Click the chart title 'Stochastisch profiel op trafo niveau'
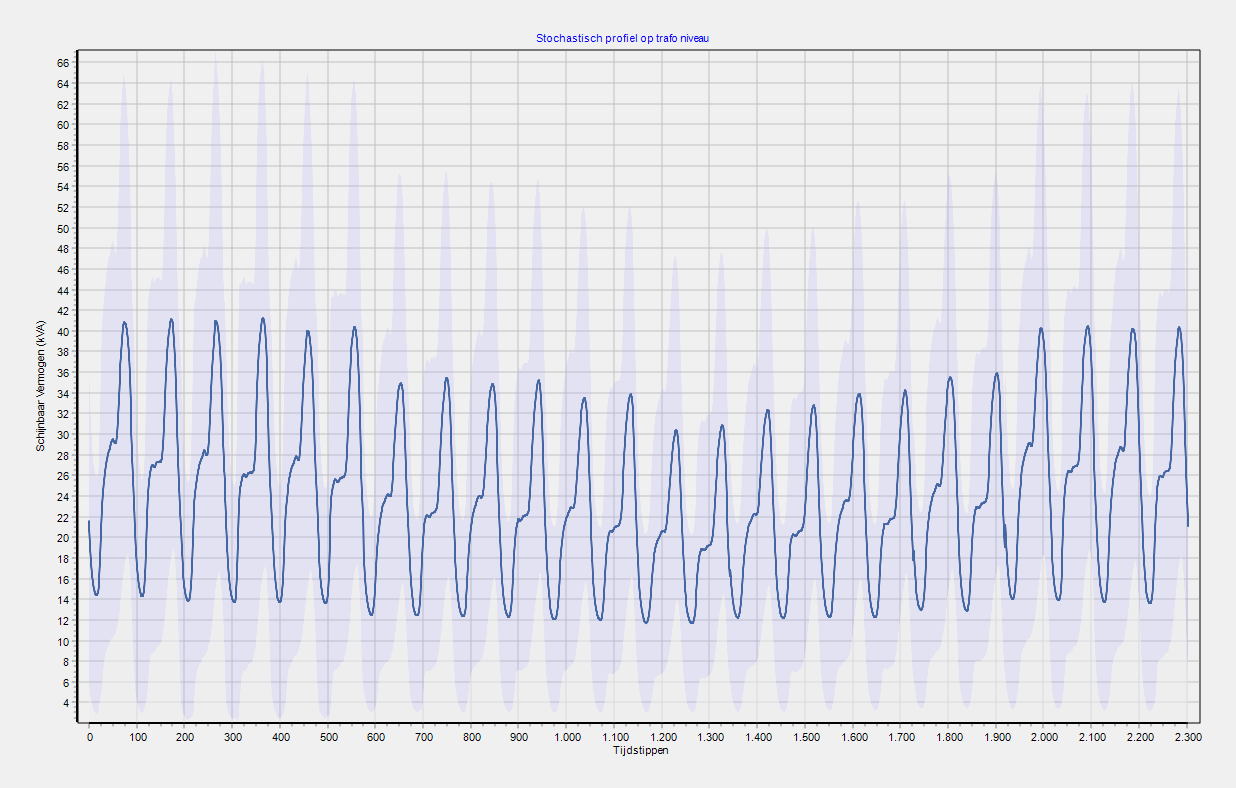This screenshot has height=788, width=1236. (623, 38)
